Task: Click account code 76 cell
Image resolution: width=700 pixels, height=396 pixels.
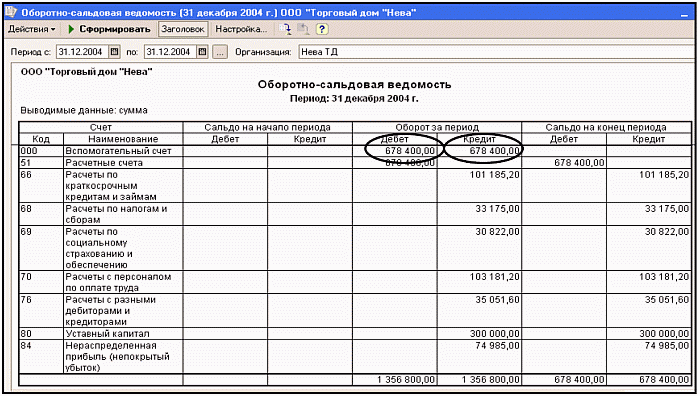Action: [42, 311]
